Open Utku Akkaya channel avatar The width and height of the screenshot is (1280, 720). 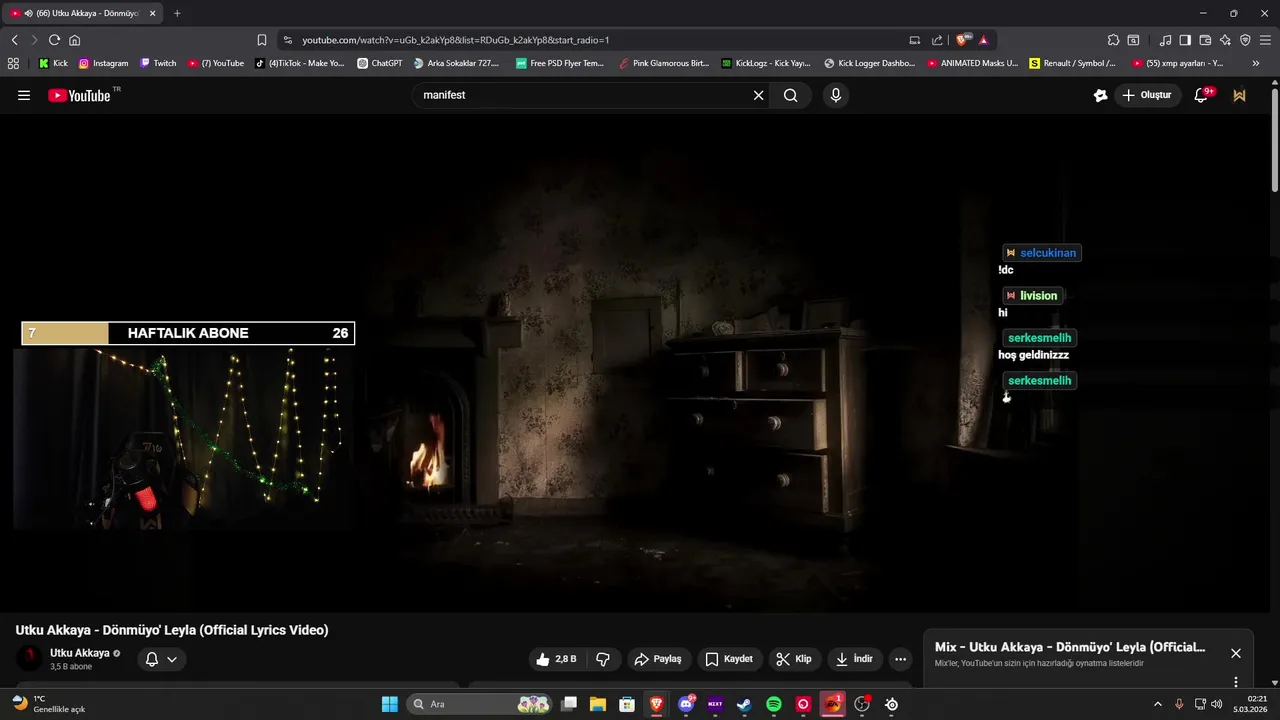[x=29, y=658]
